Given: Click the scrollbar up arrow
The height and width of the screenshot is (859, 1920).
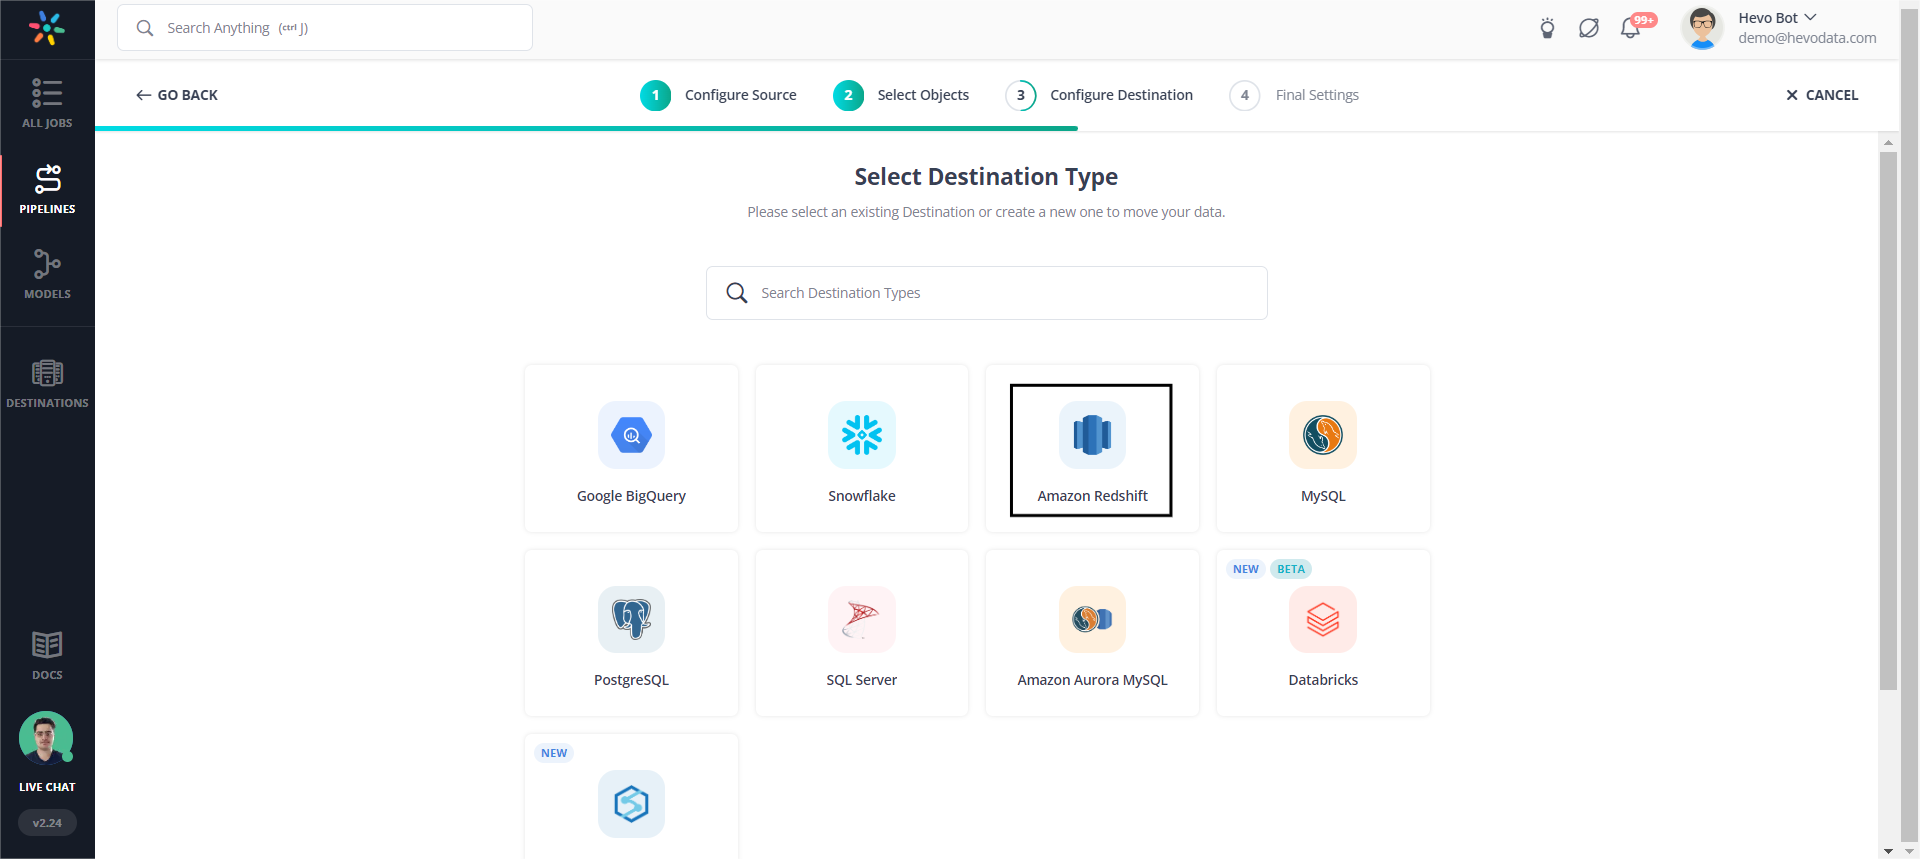Looking at the screenshot, I should coord(1888,142).
